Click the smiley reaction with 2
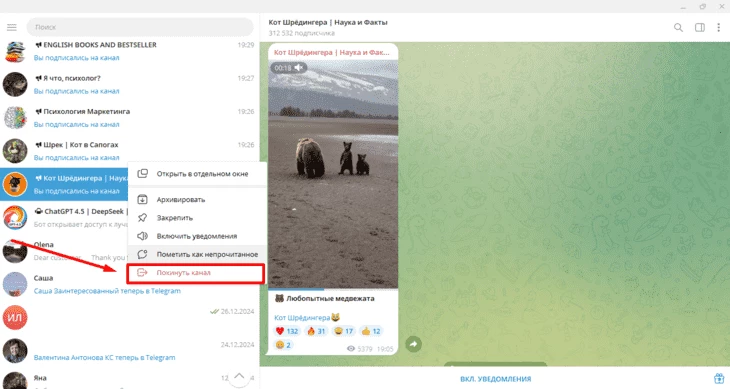The height and width of the screenshot is (389, 730). 284,345
